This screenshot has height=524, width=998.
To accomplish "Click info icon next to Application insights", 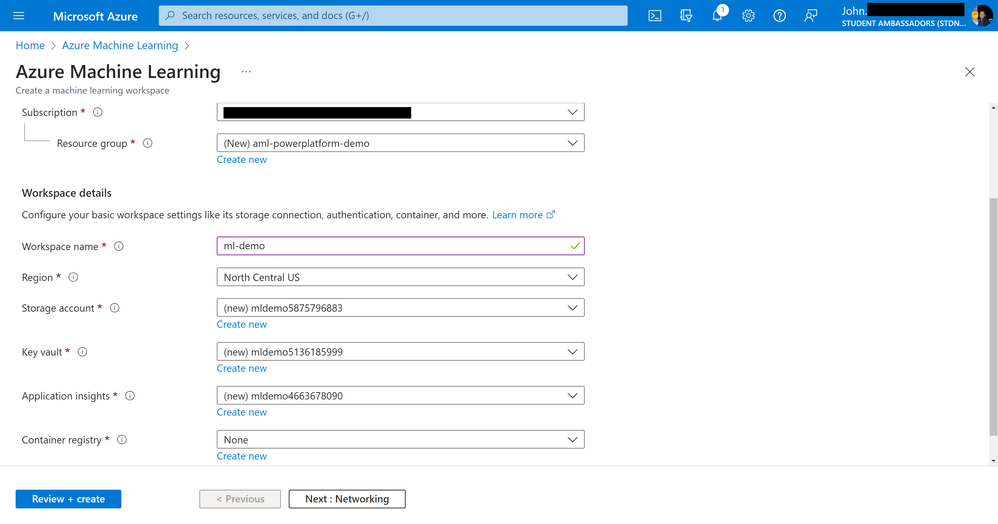I will [130, 396].
